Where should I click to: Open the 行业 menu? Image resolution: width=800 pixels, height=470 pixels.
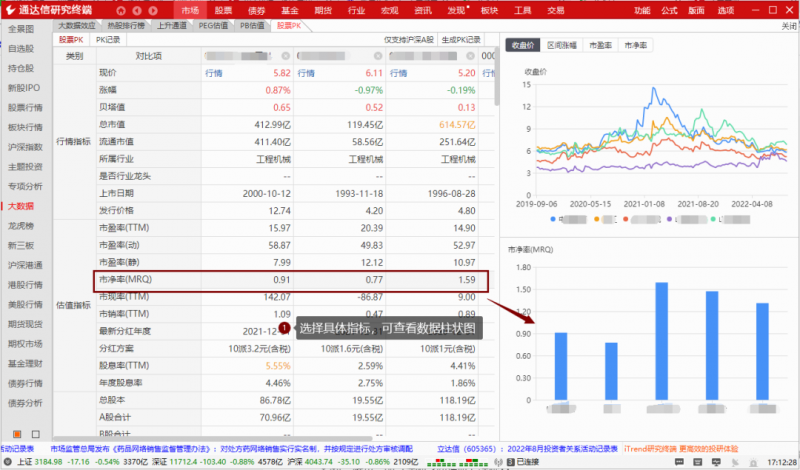click(356, 10)
